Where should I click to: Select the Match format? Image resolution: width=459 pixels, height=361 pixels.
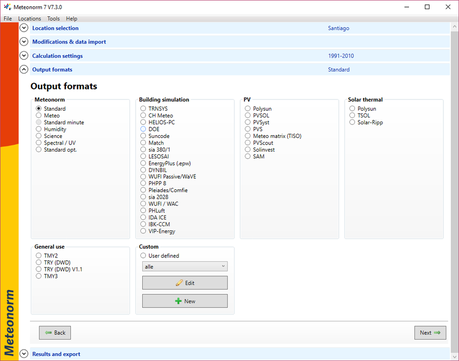click(x=143, y=143)
